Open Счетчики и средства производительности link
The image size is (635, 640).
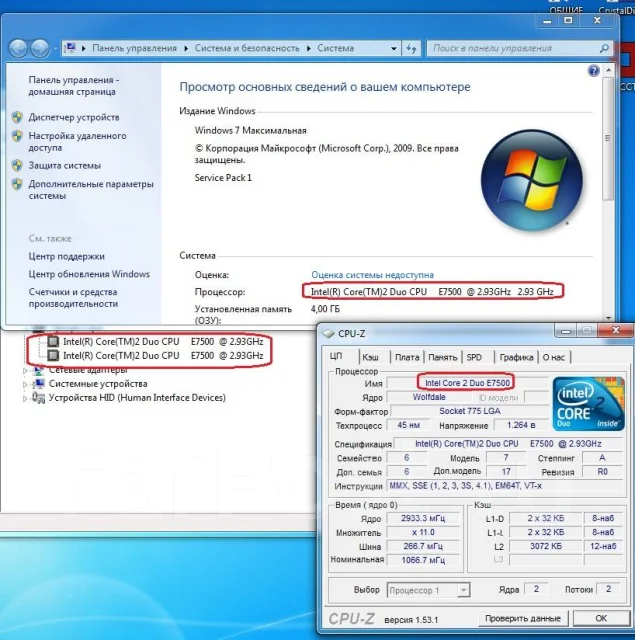tap(73, 298)
